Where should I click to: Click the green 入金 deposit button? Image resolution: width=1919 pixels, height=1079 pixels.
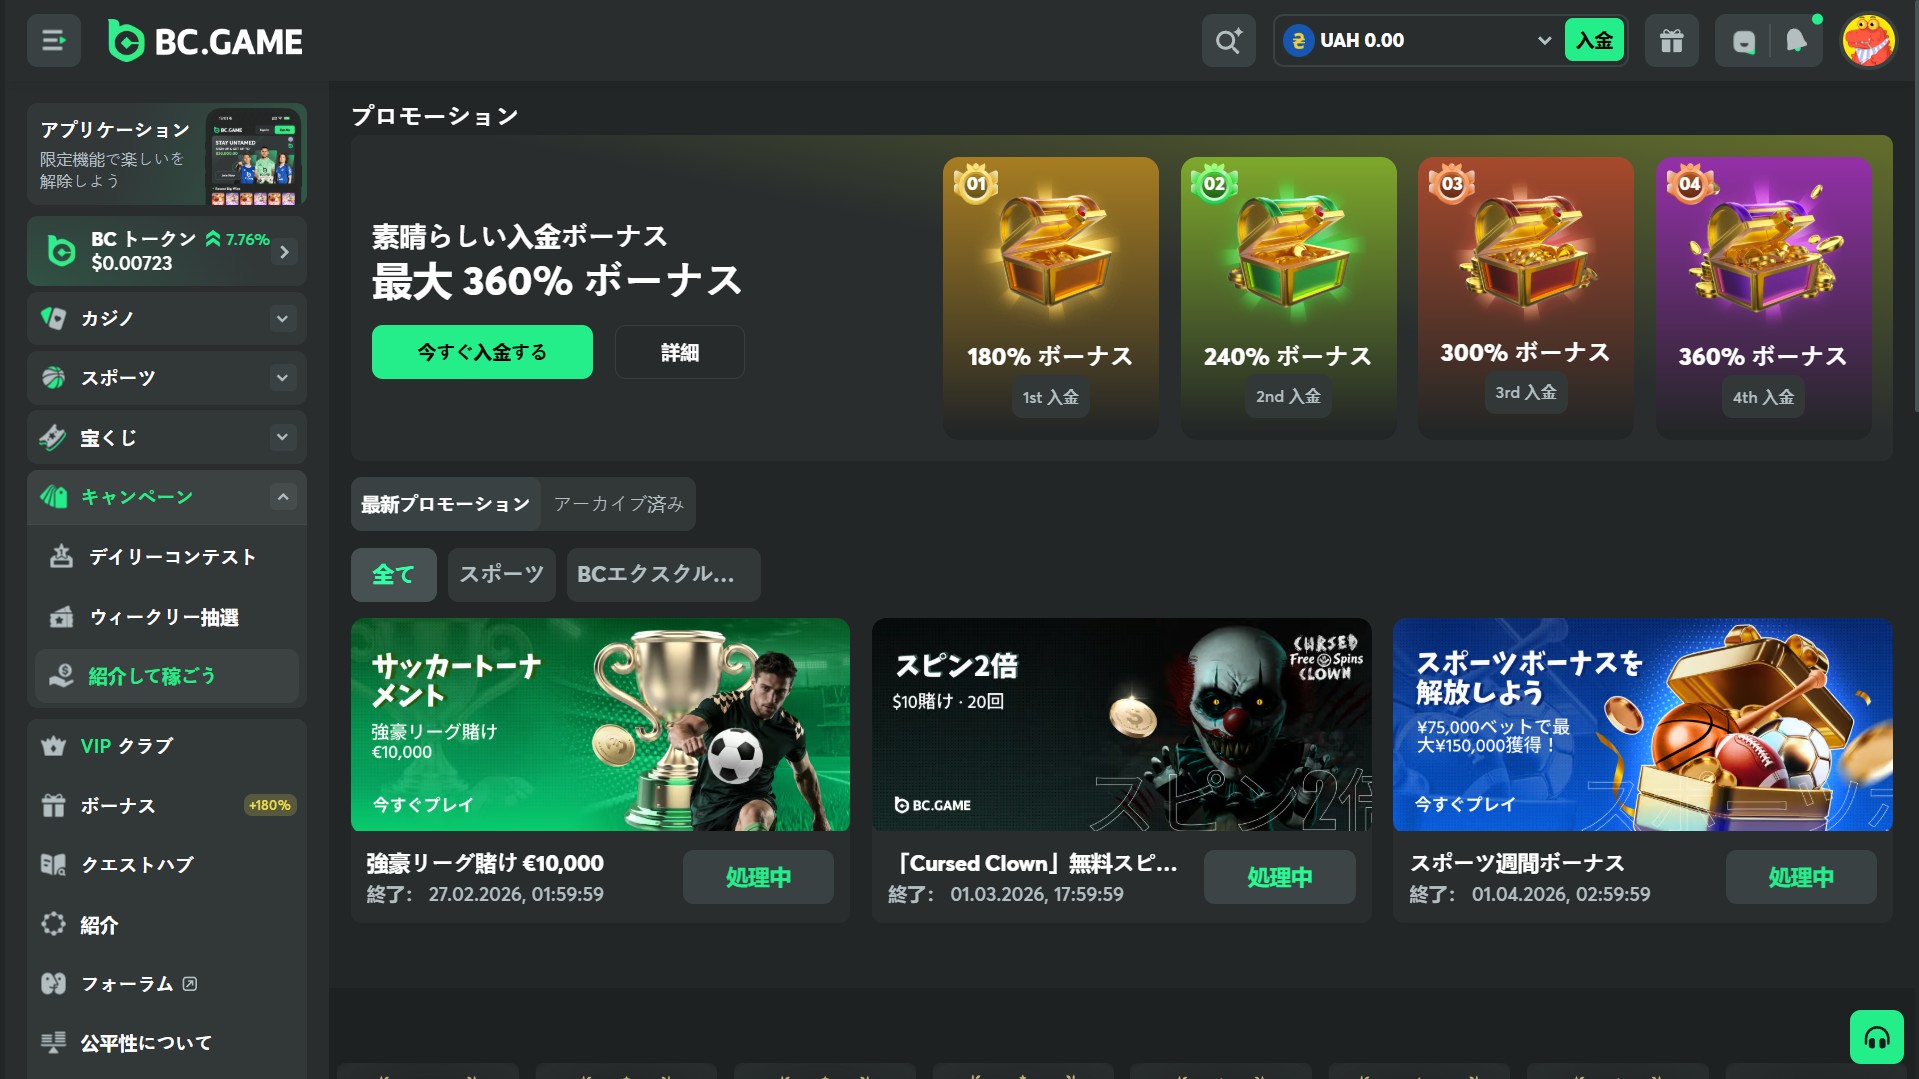tap(1594, 41)
